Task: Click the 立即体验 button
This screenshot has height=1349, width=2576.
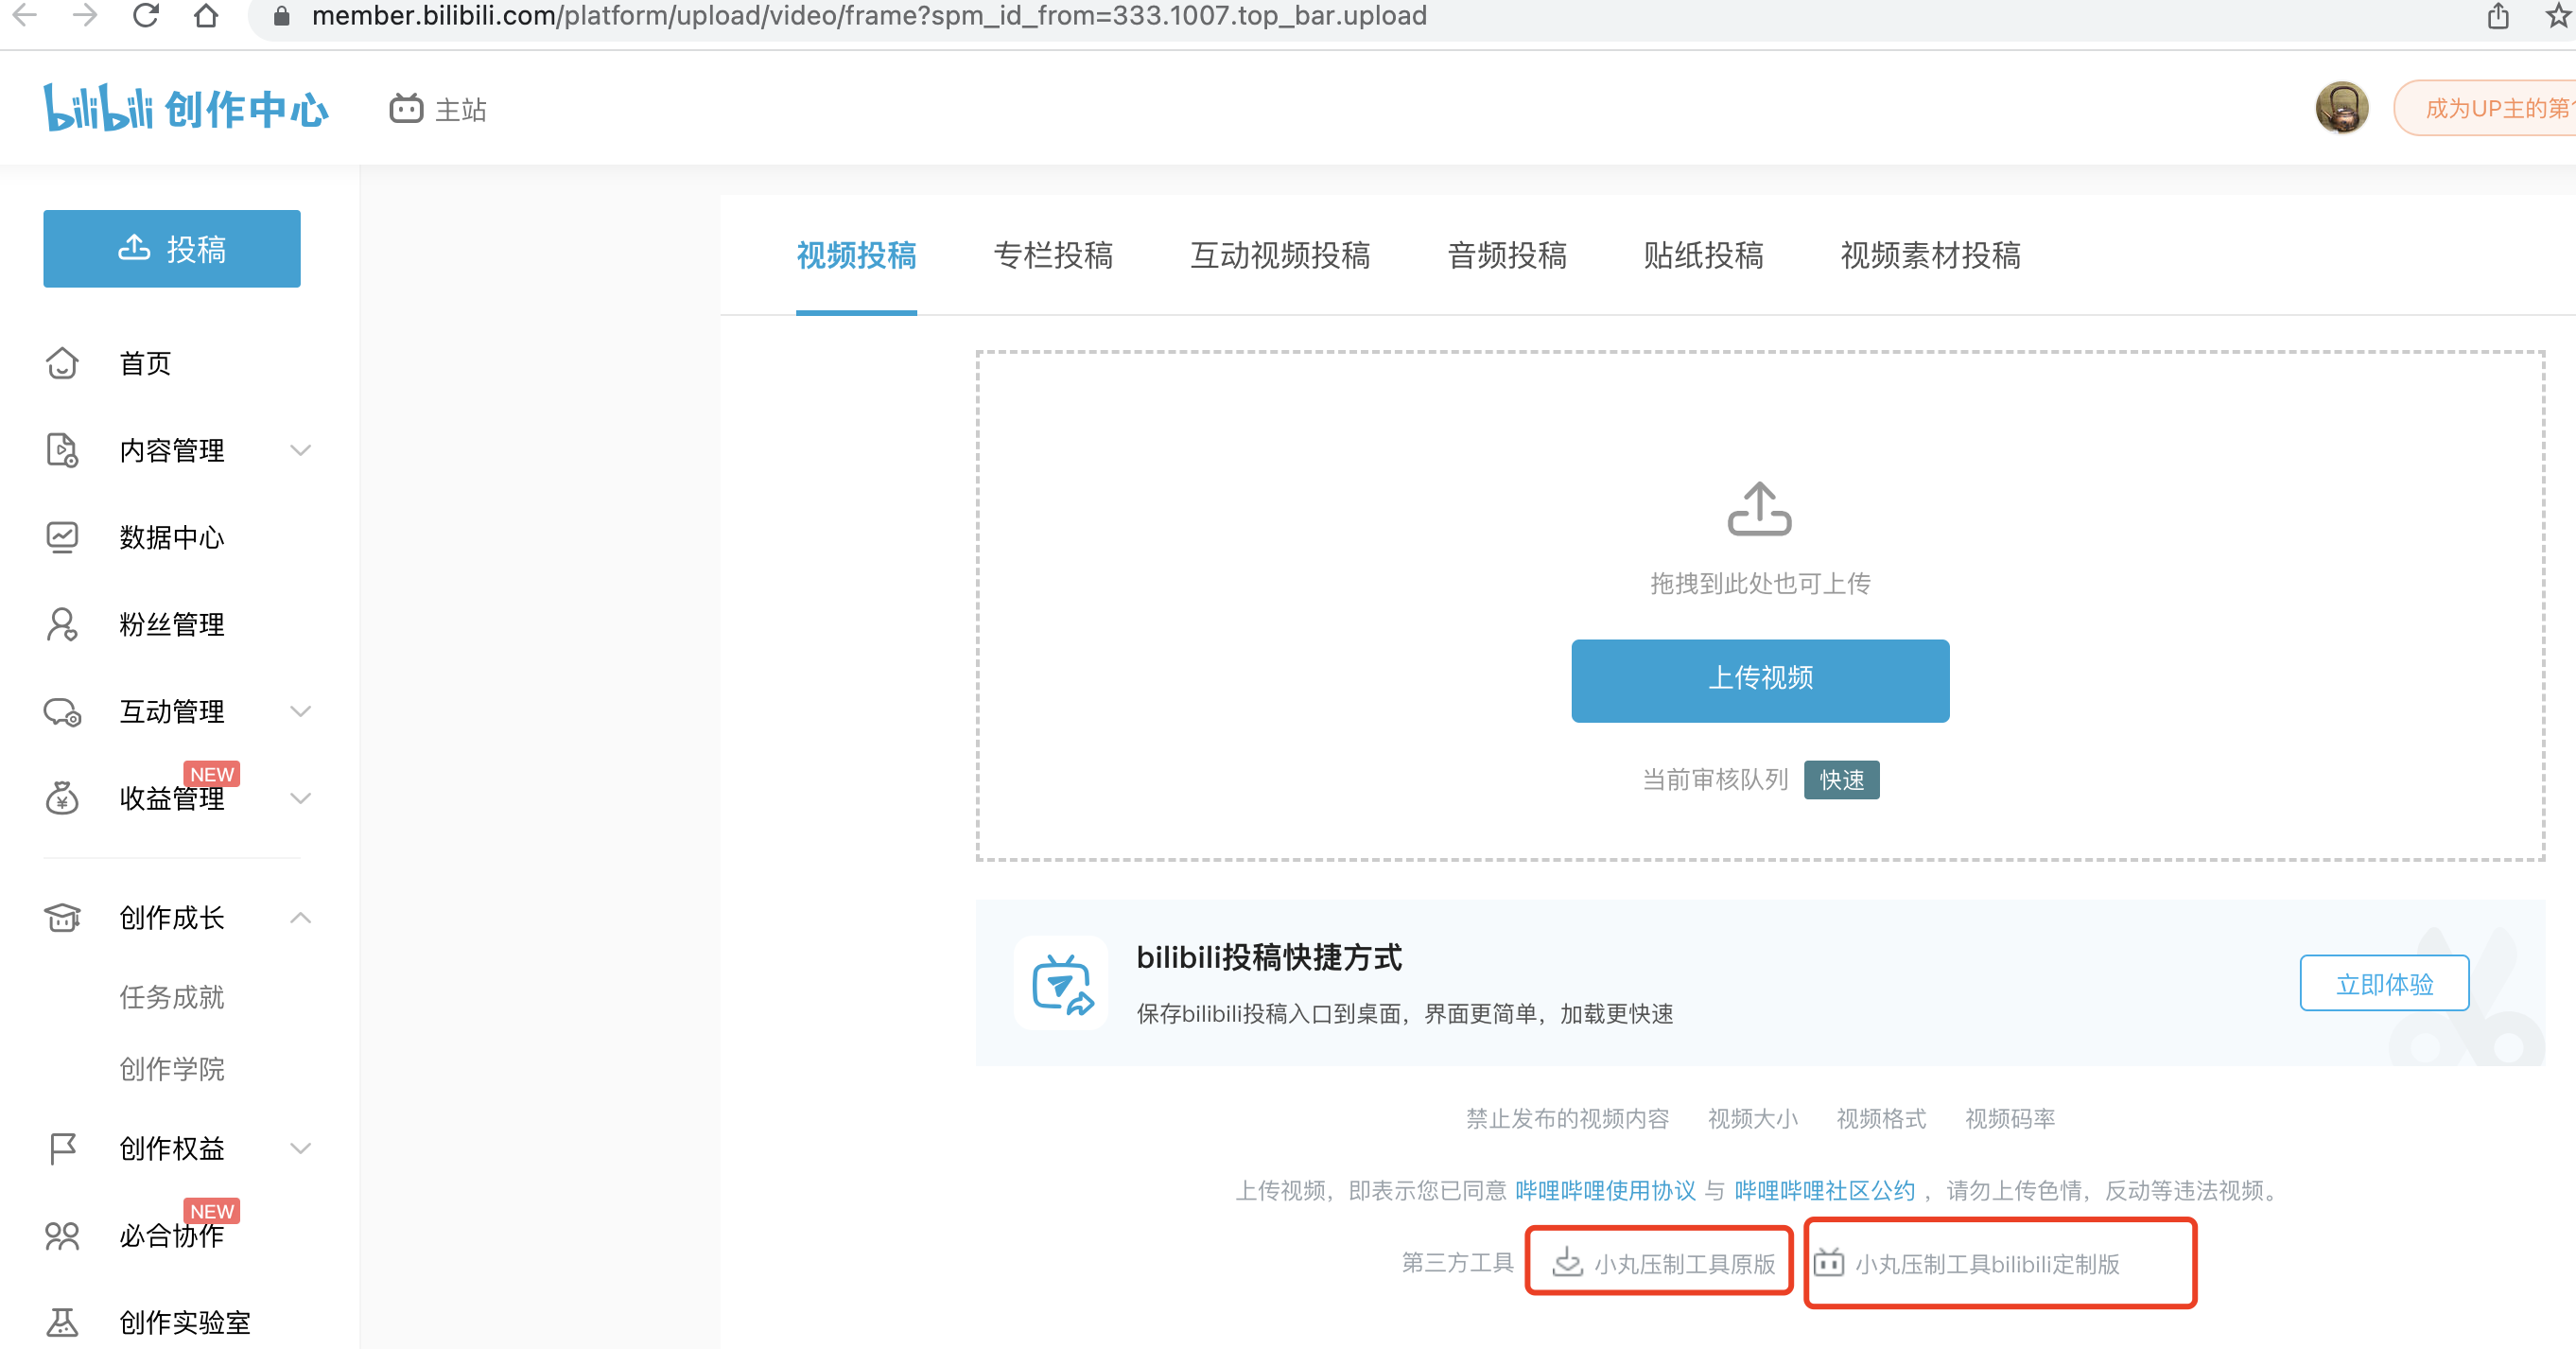Action: 2384,983
